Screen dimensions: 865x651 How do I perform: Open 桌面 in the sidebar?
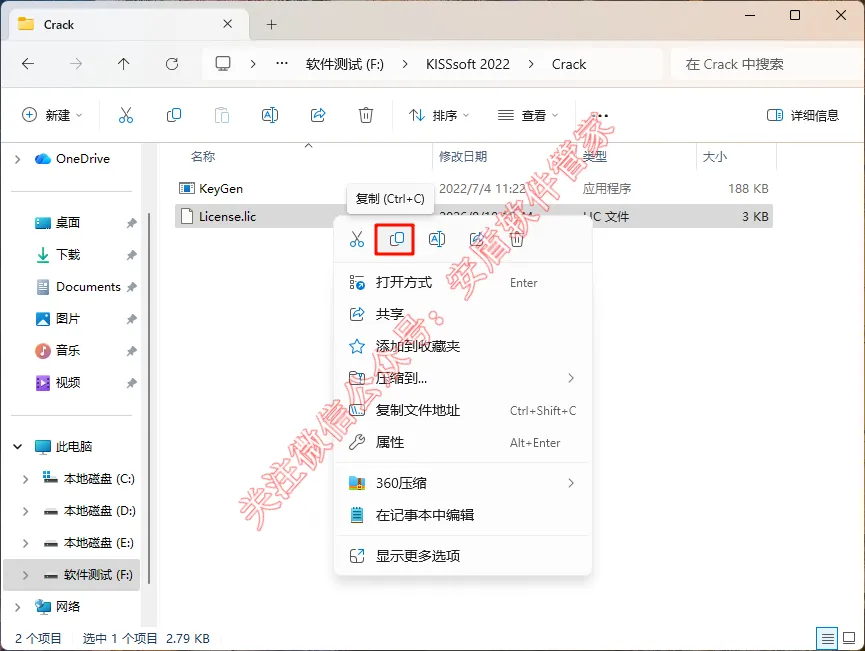point(68,222)
